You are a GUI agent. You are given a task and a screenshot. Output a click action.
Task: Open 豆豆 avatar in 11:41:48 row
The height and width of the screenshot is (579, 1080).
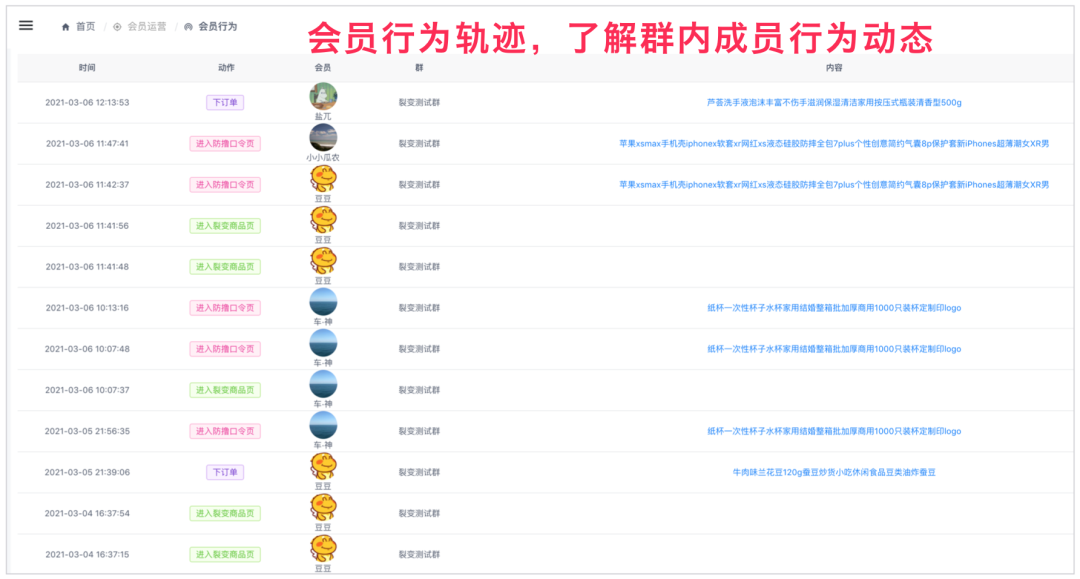[323, 261]
